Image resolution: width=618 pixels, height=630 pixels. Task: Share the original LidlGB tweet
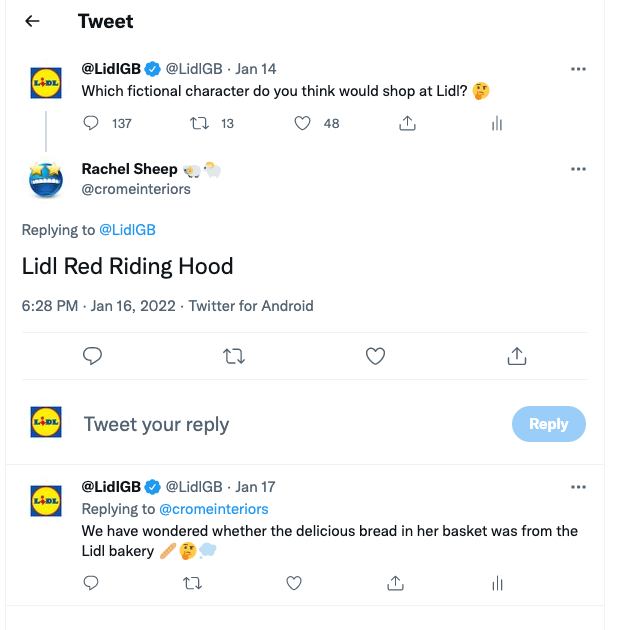407,123
